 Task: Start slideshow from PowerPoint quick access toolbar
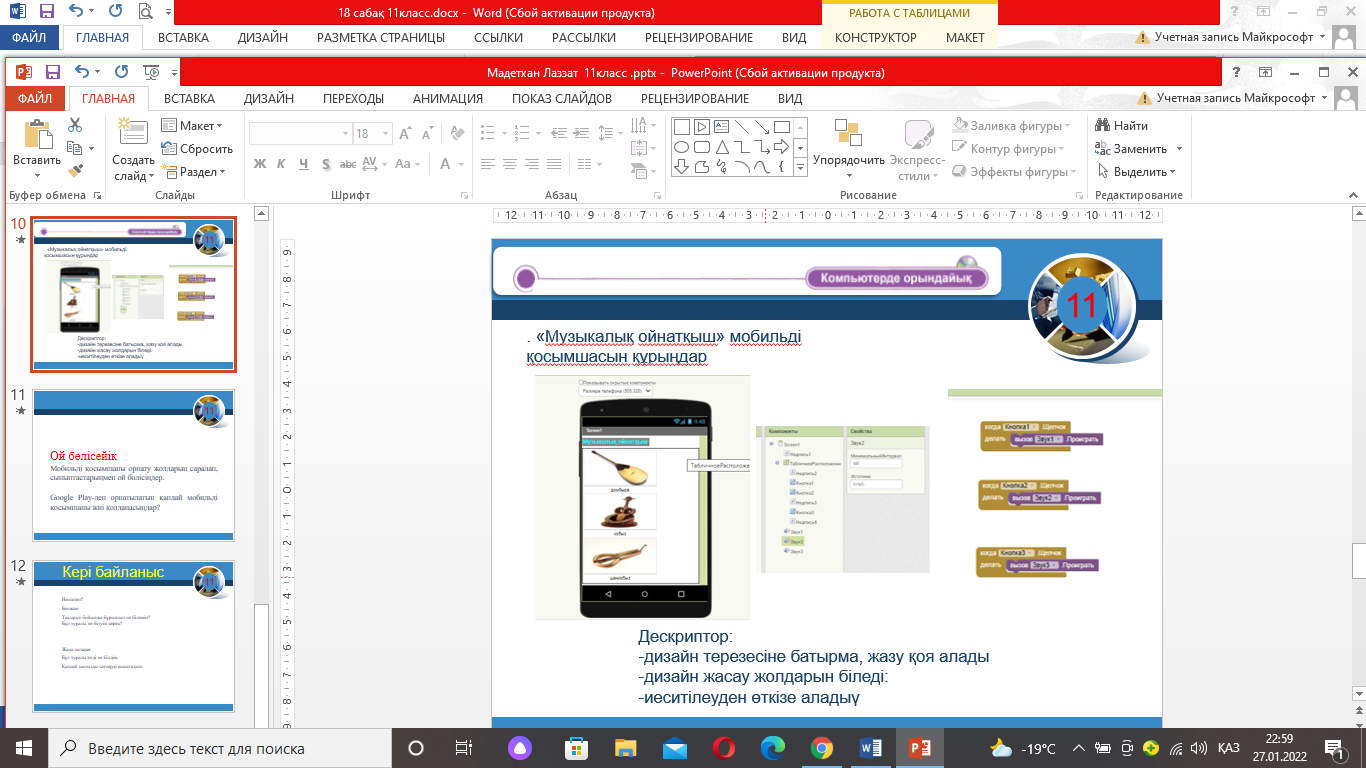tap(151, 72)
